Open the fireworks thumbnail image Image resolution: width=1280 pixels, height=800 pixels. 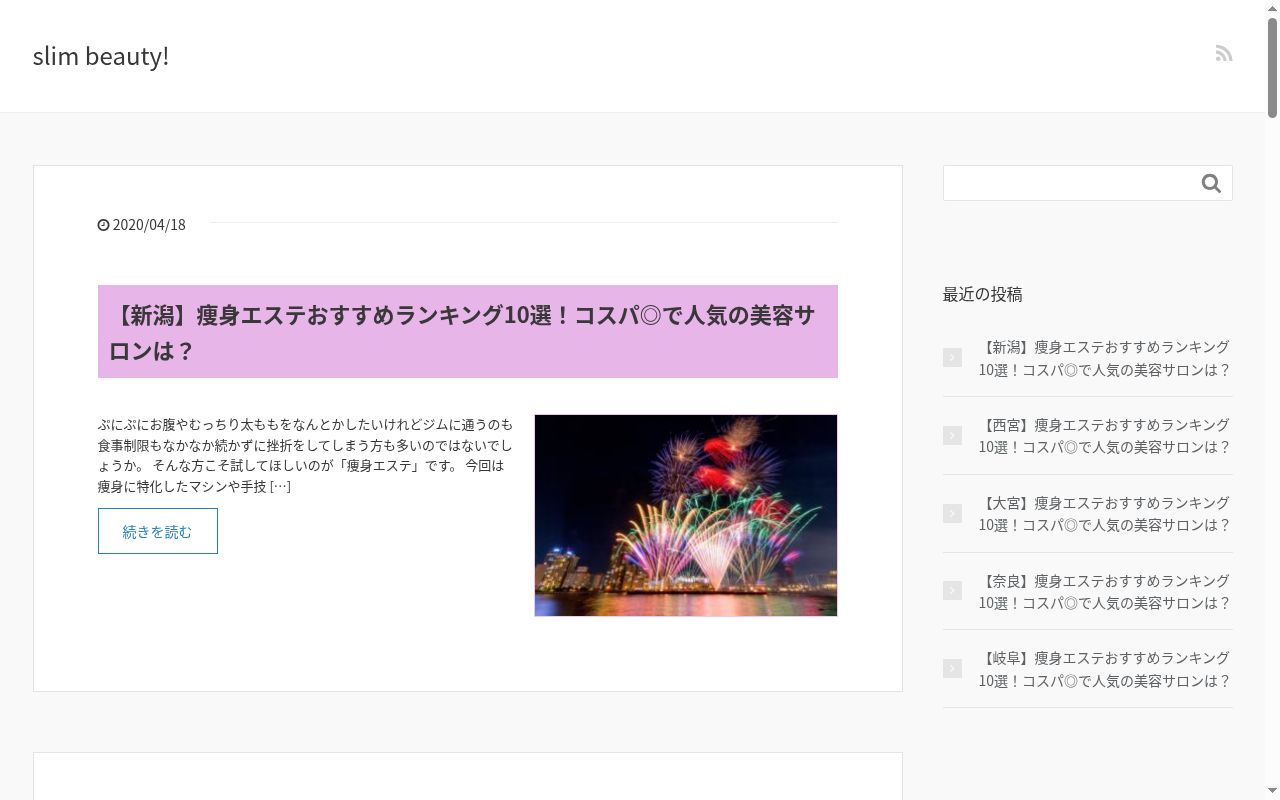coord(686,515)
